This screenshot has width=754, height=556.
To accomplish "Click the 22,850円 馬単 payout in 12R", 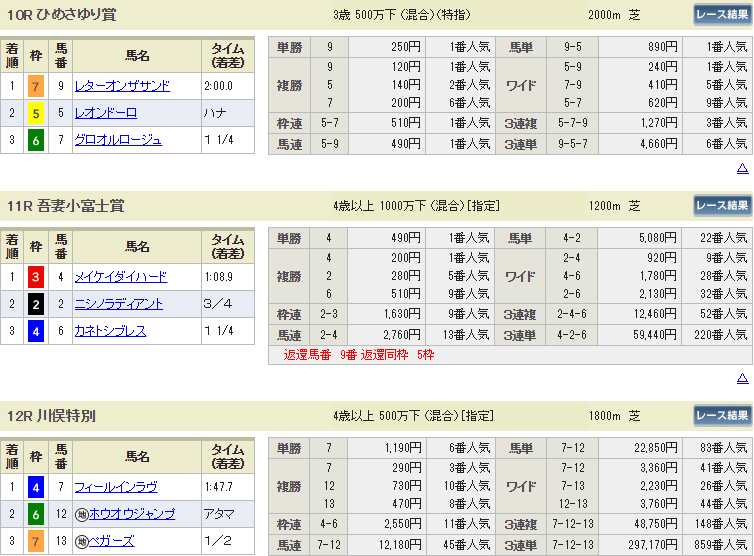I will [656, 448].
